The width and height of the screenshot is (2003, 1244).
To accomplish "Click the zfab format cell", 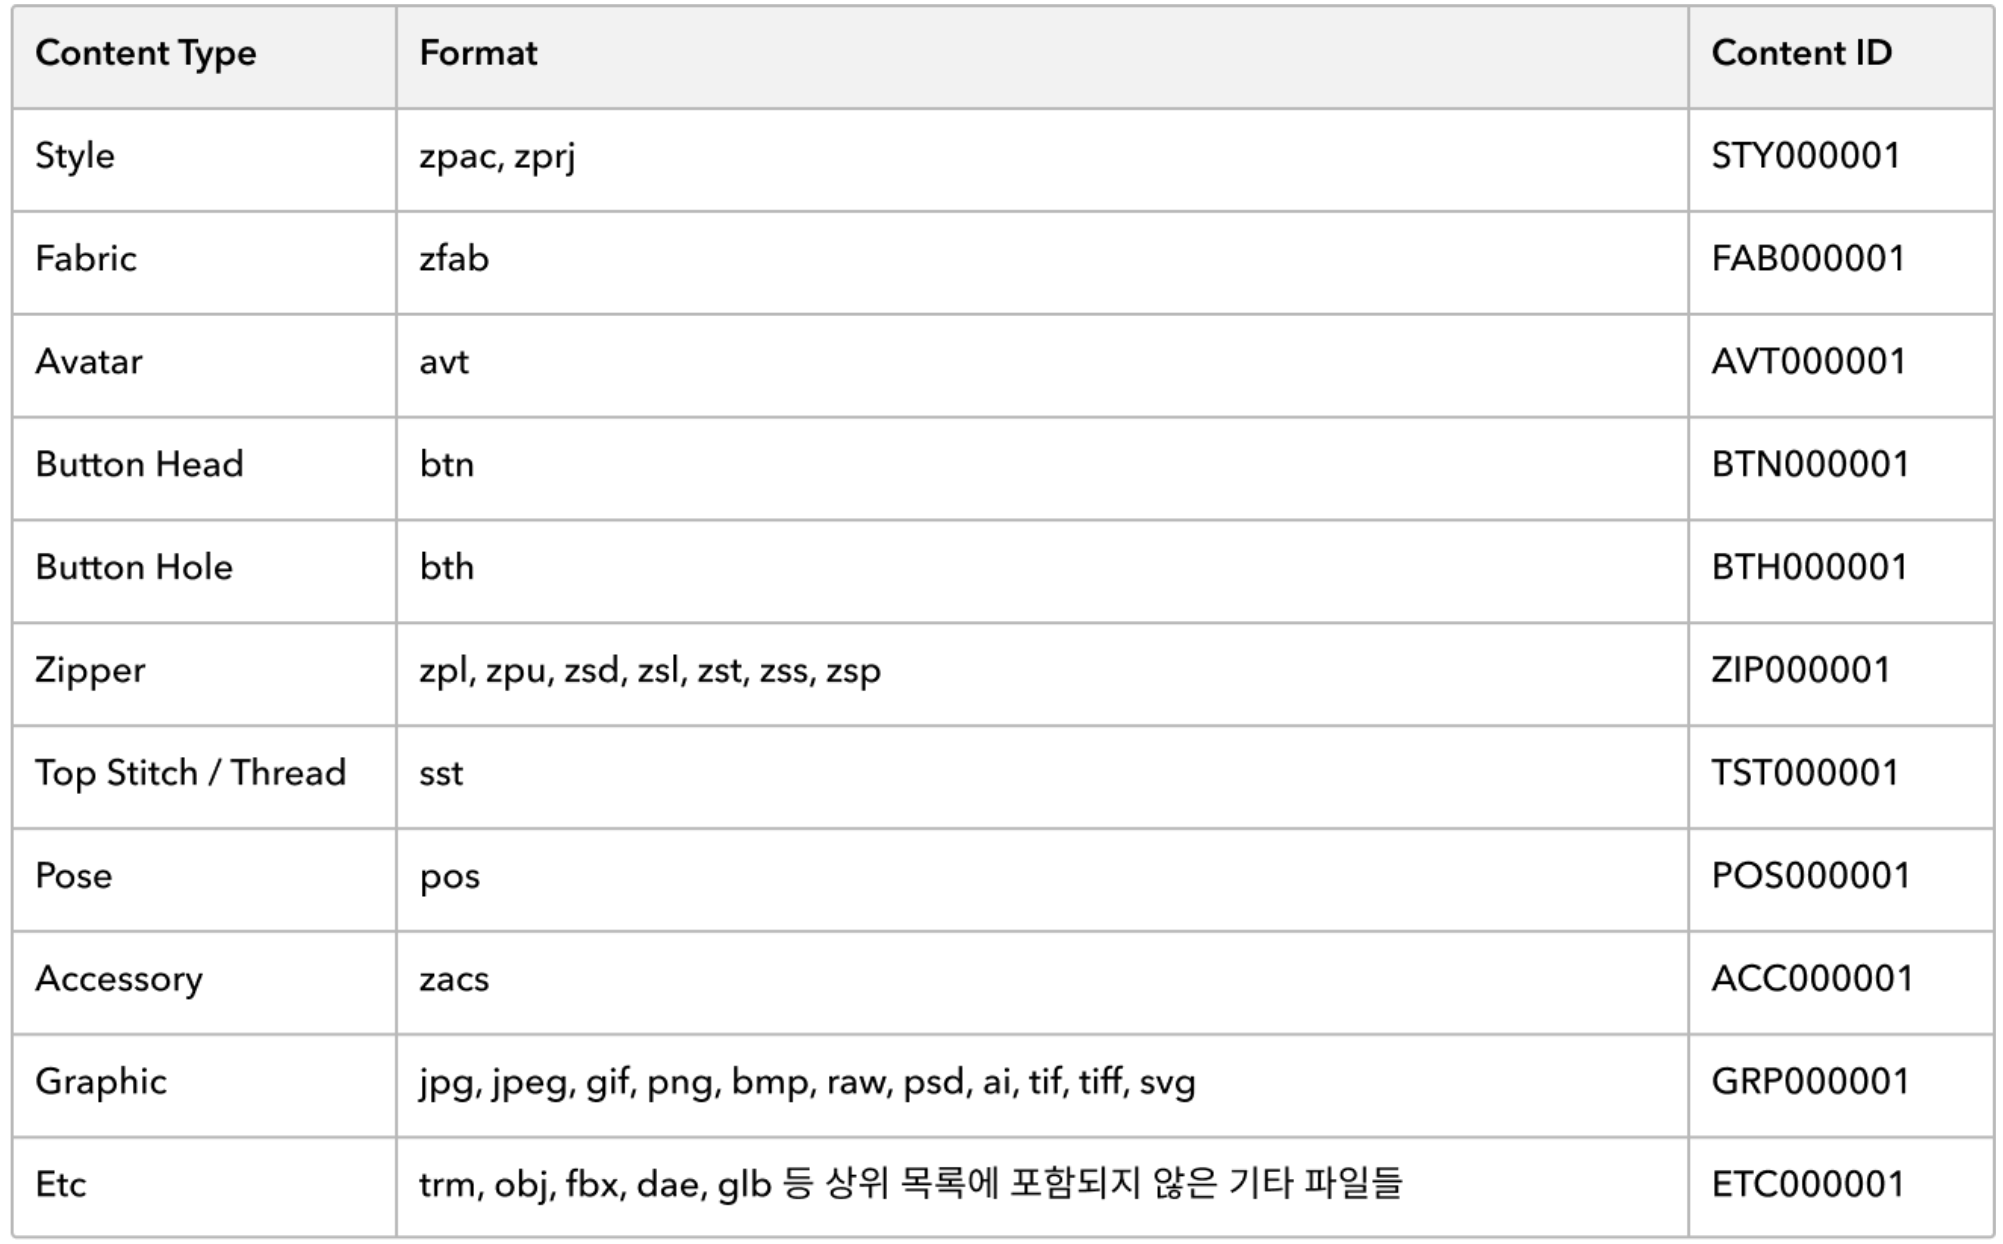I will (x=454, y=259).
